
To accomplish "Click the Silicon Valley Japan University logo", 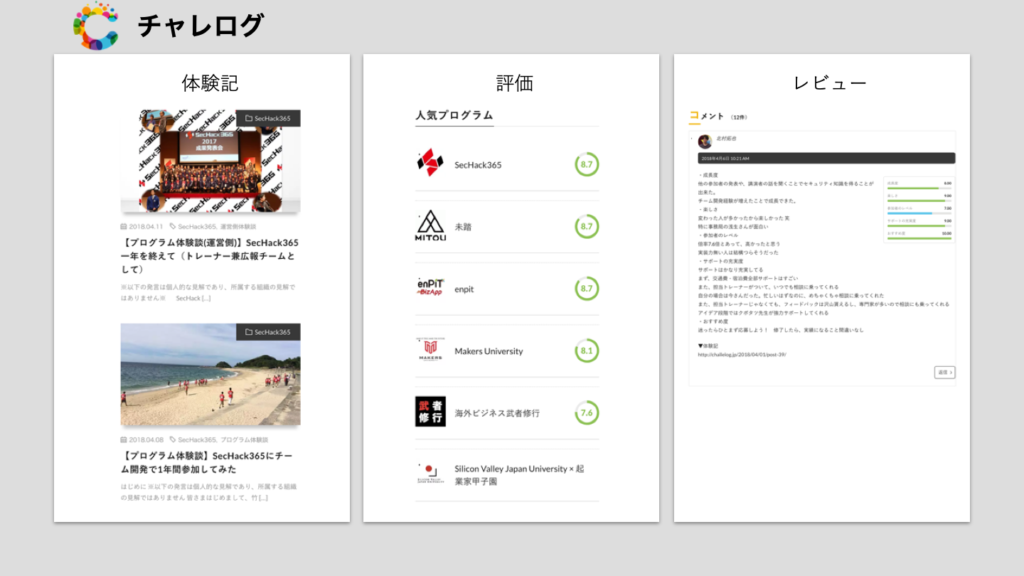I will click(430, 474).
